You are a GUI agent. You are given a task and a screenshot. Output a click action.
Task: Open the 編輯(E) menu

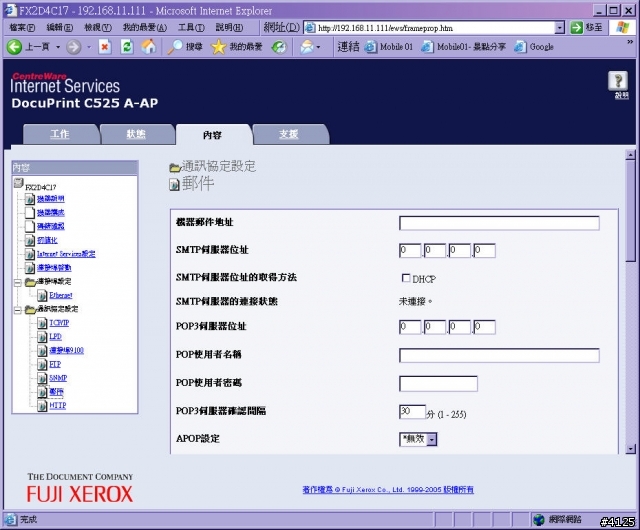coord(60,27)
